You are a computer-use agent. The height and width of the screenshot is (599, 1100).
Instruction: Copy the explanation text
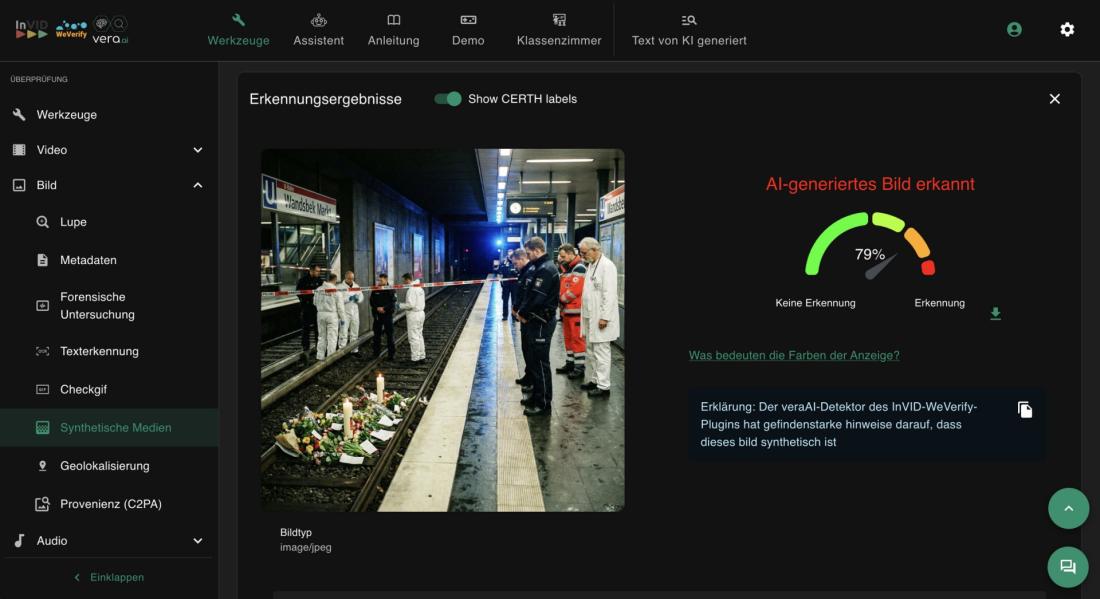pos(1025,410)
